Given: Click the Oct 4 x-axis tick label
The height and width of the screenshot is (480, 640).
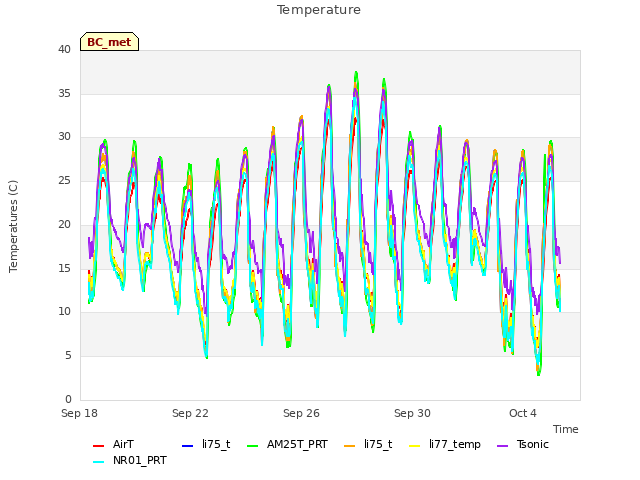Looking at the screenshot, I should pyautogui.click(x=523, y=413).
